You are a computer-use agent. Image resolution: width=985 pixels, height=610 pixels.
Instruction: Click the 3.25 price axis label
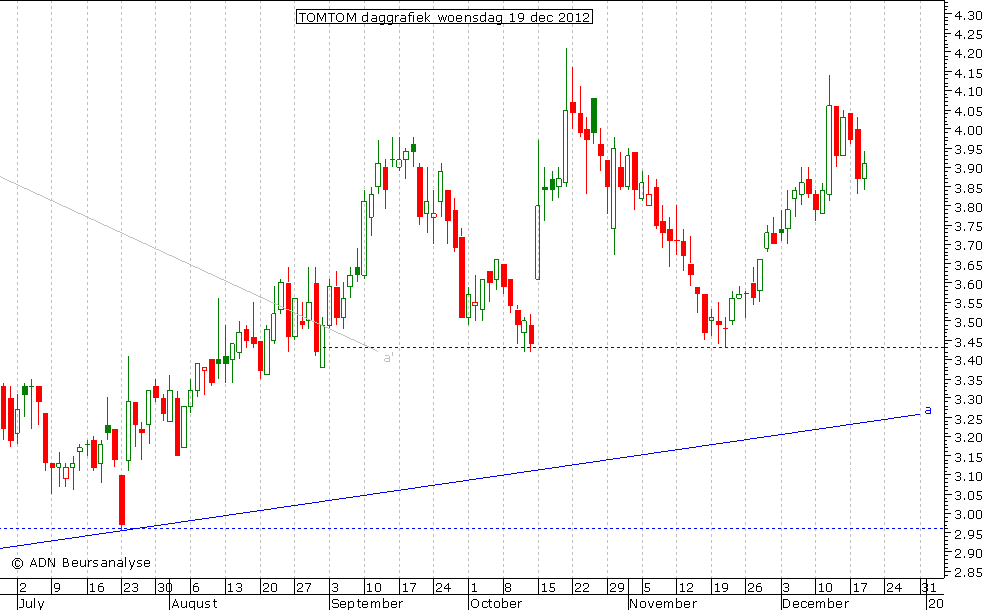pos(968,419)
